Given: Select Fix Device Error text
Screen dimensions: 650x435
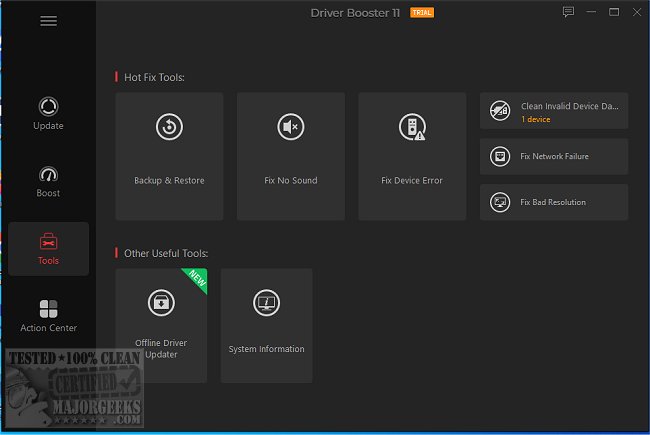Looking at the screenshot, I should (x=412, y=180).
